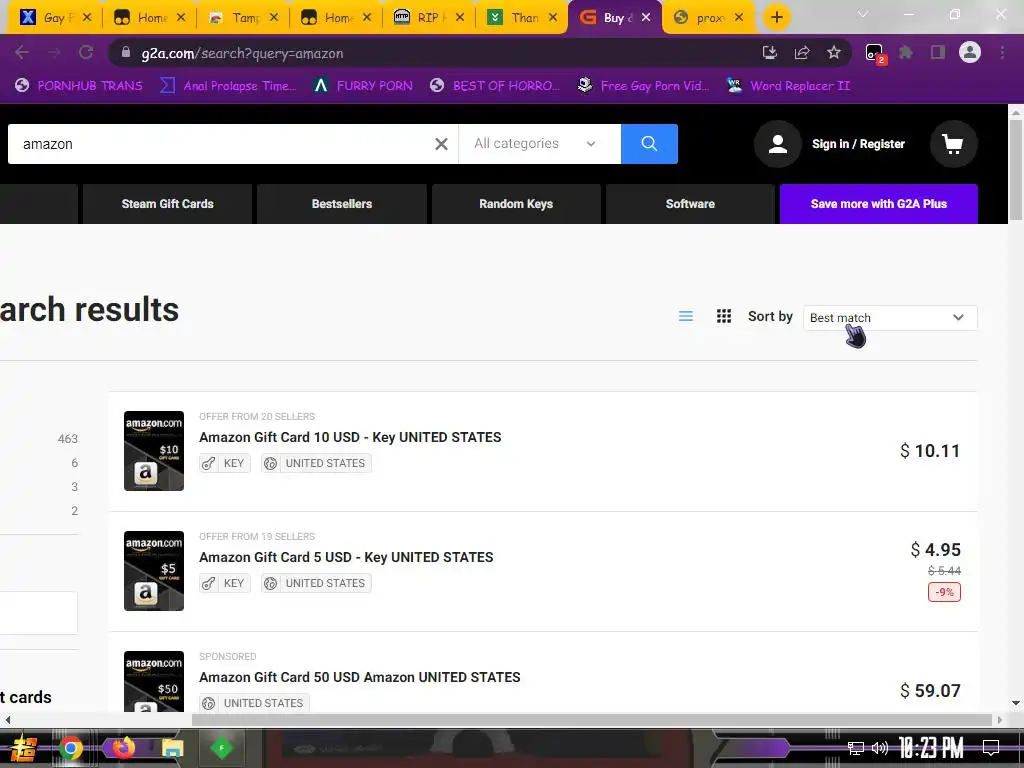
Task: Open the volume control in system tray
Action: click(880, 748)
